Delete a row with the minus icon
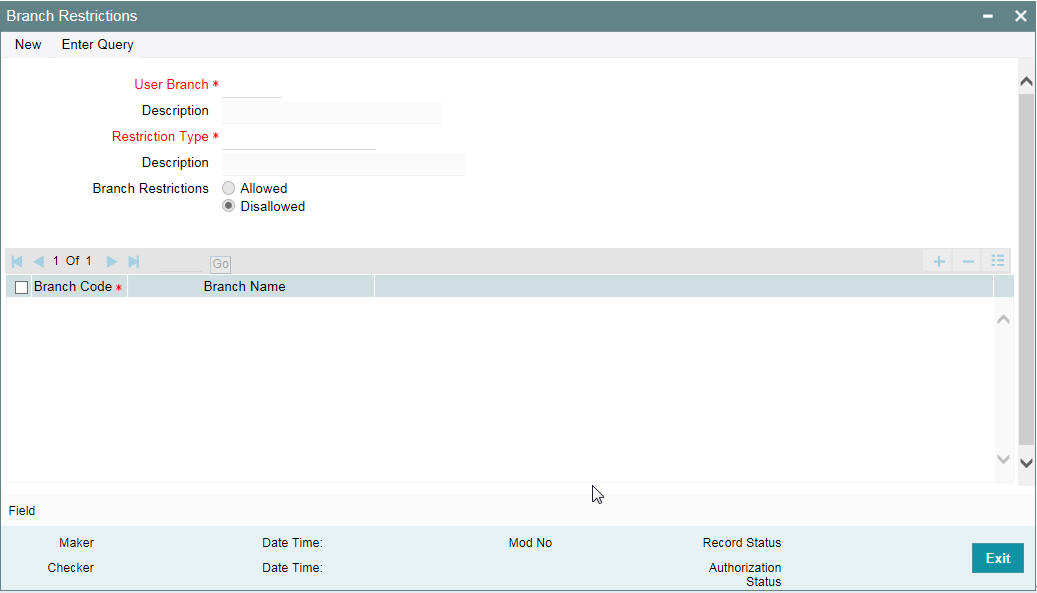This screenshot has width=1037, height=593. pyautogui.click(x=968, y=262)
